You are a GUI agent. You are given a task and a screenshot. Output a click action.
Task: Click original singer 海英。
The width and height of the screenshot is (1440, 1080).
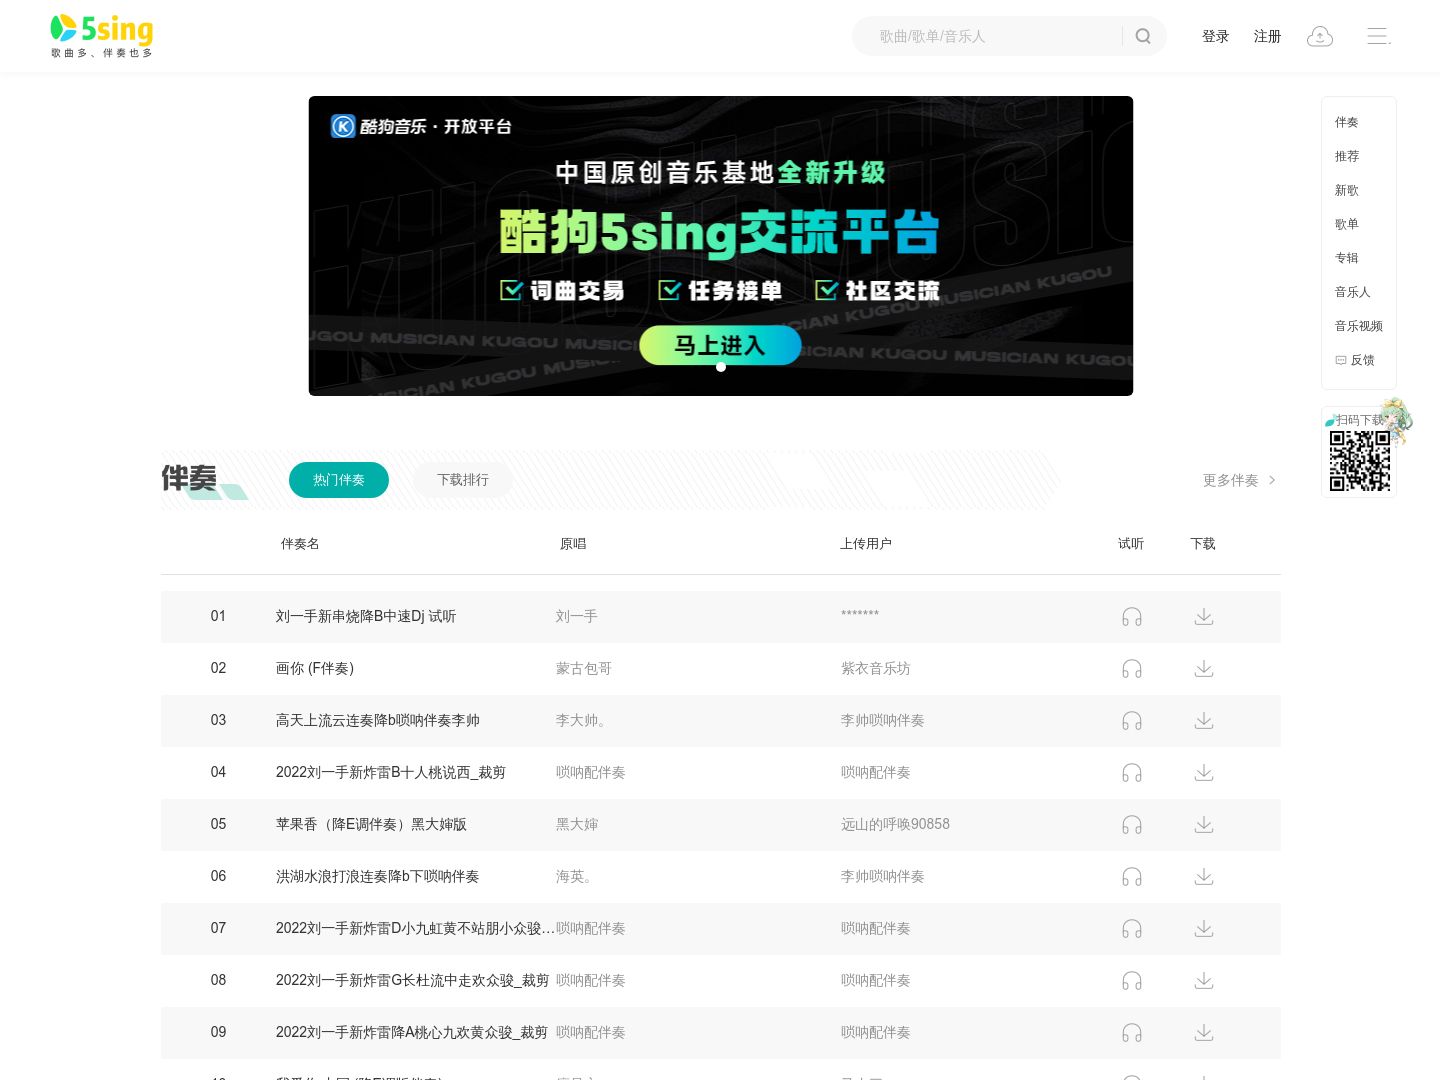point(576,876)
